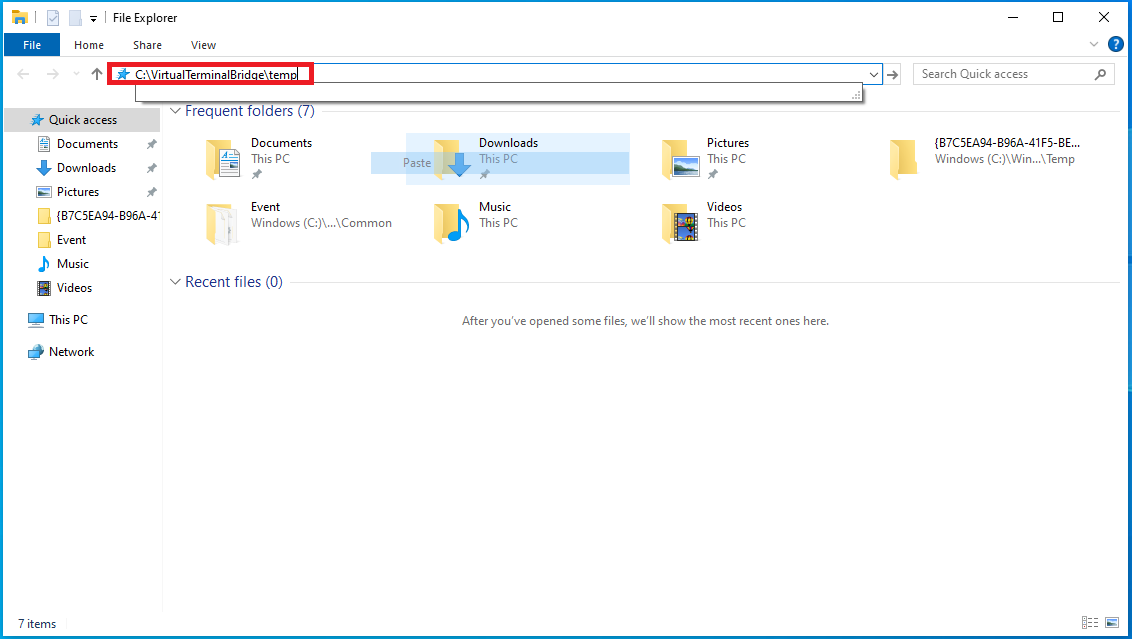
Task: Click the Recent files (0) heading
Action: click(x=234, y=282)
